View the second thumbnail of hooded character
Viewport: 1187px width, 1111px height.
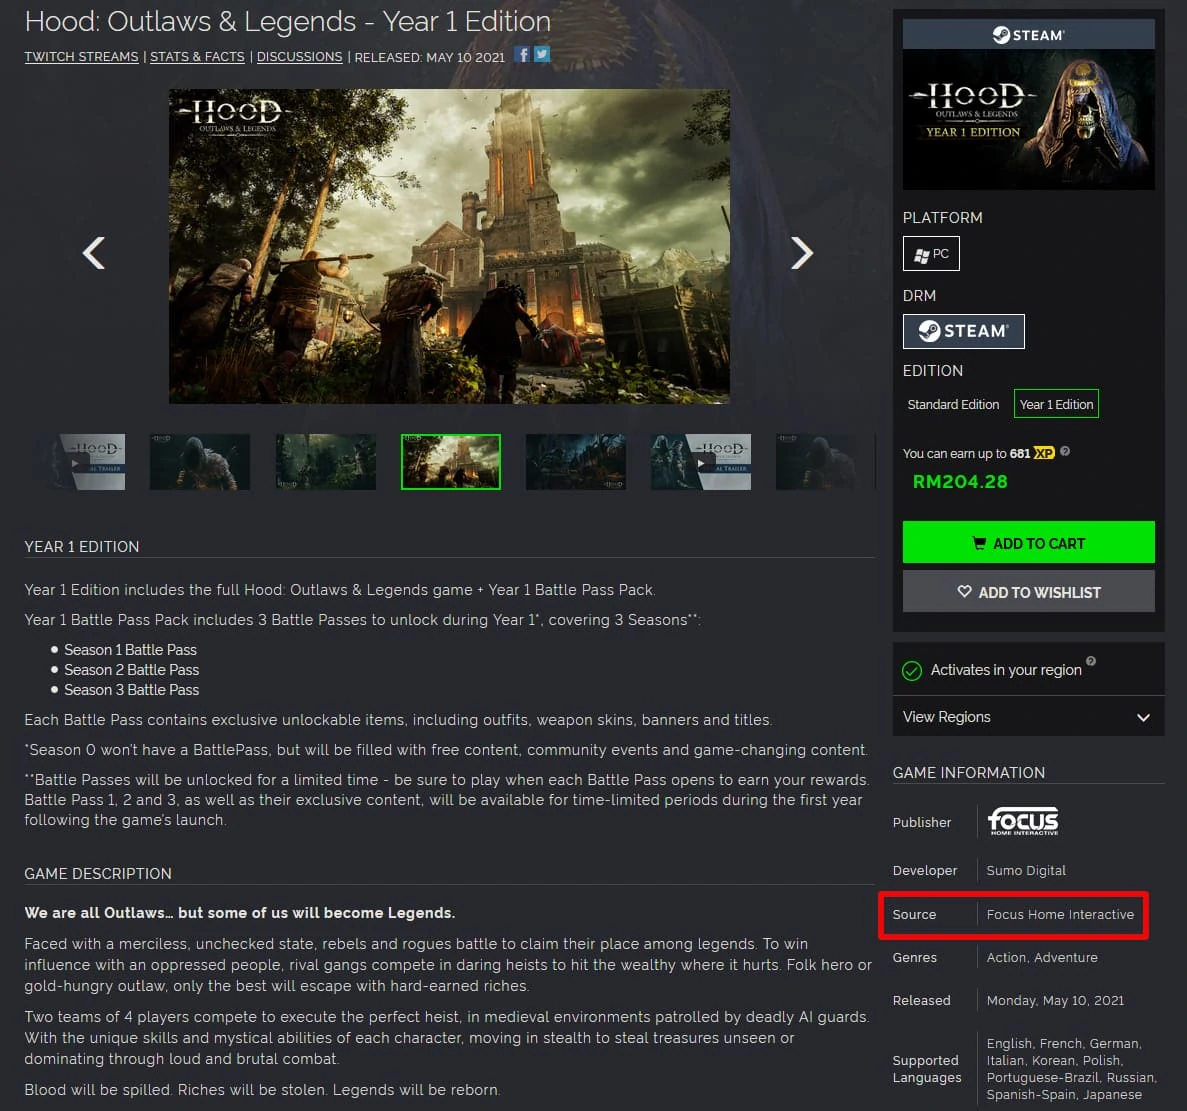(200, 462)
